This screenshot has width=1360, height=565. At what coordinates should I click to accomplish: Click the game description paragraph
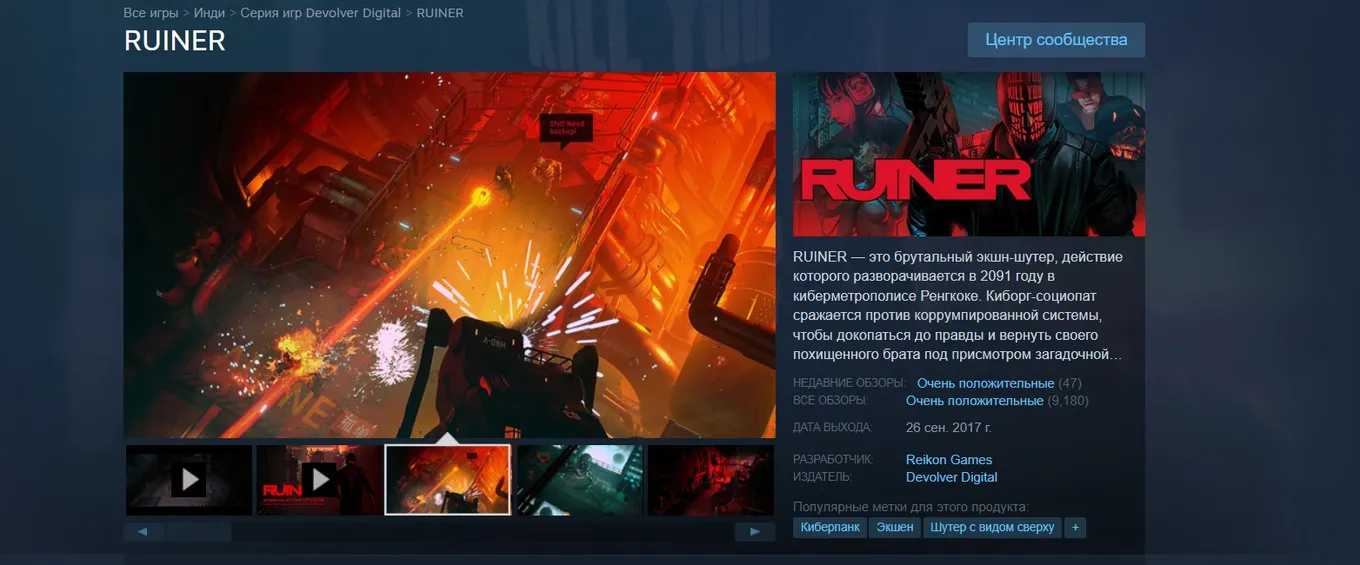(959, 306)
